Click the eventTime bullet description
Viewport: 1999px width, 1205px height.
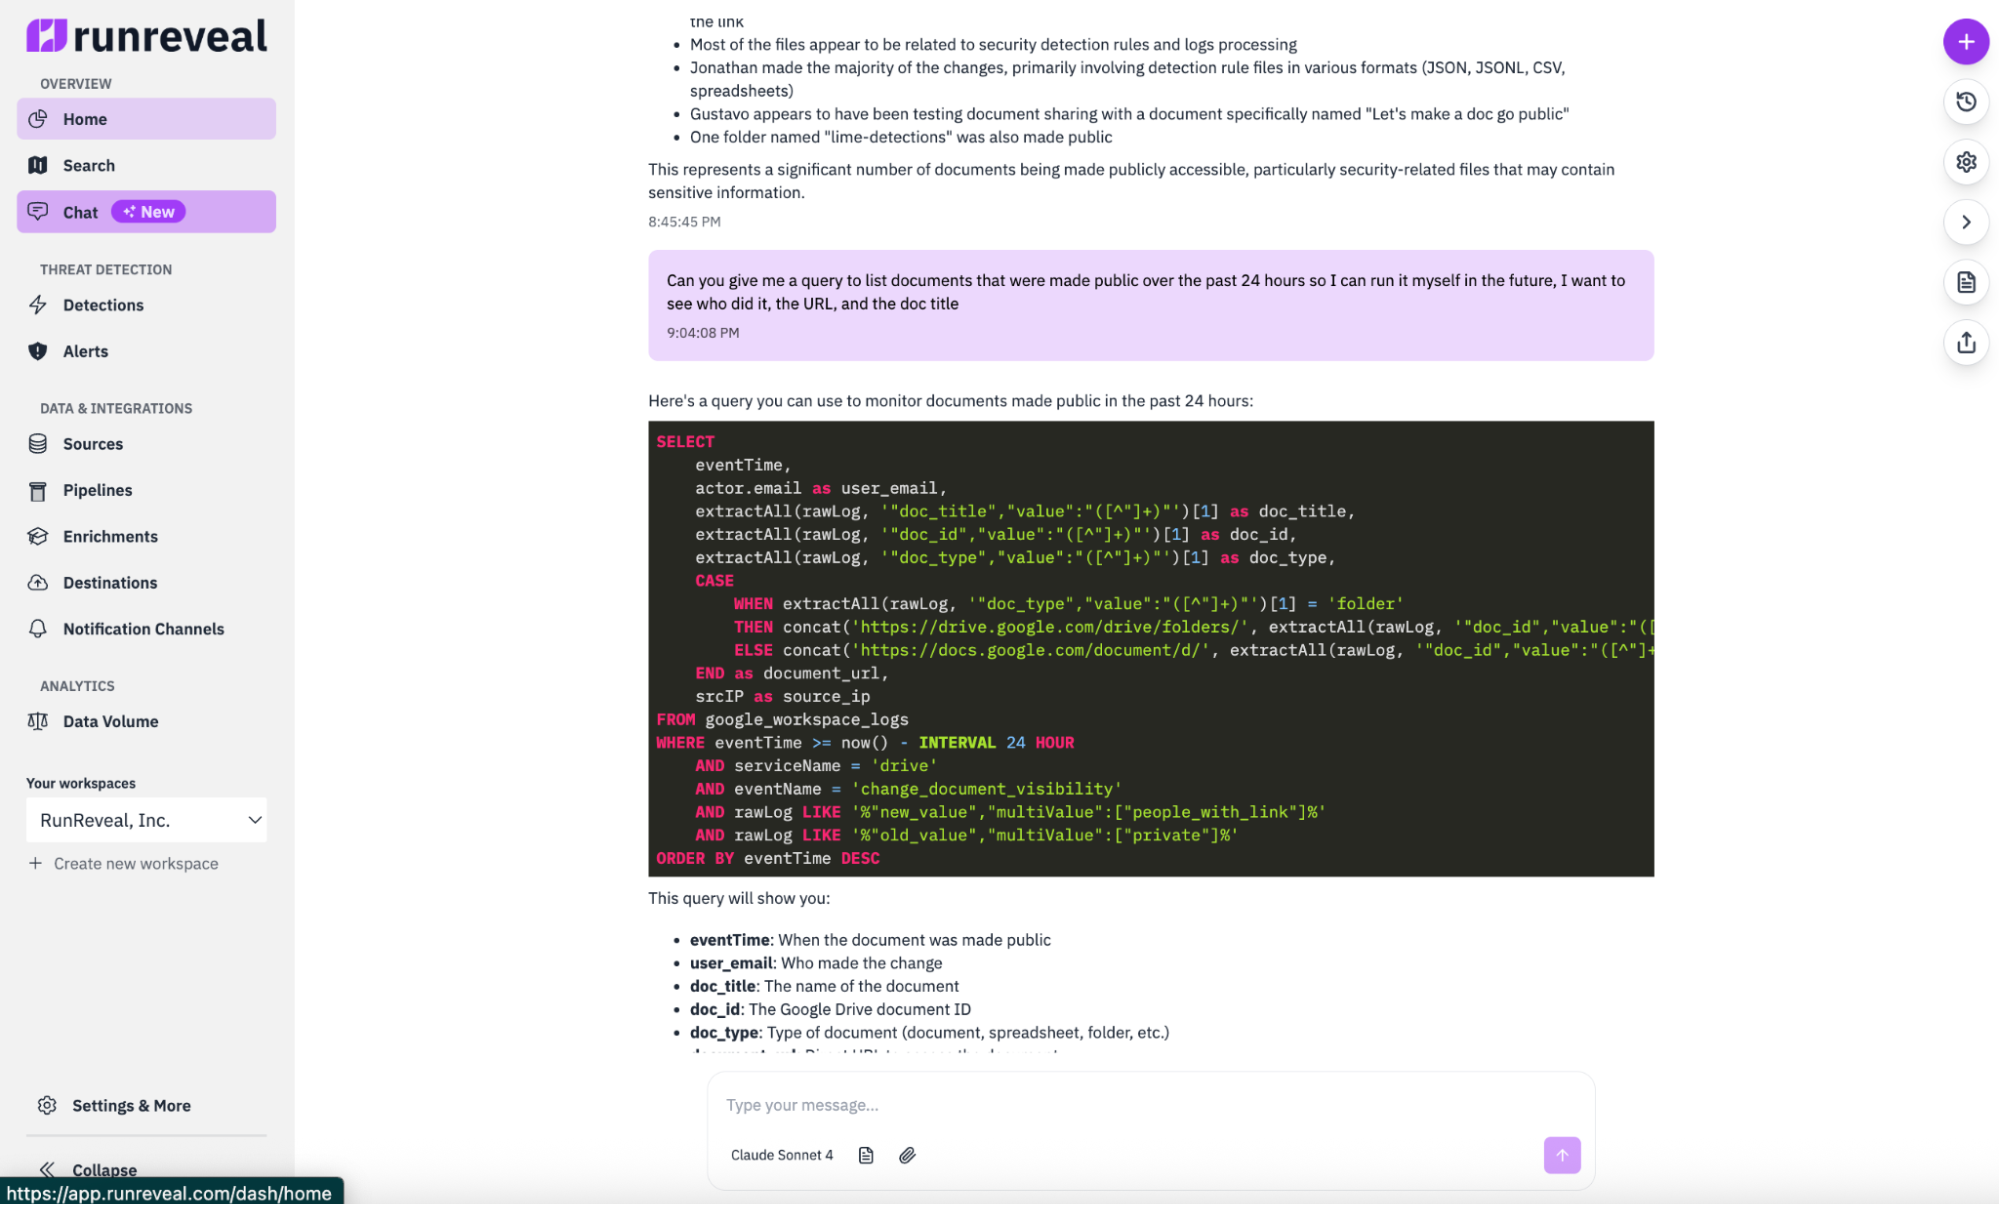tap(870, 940)
